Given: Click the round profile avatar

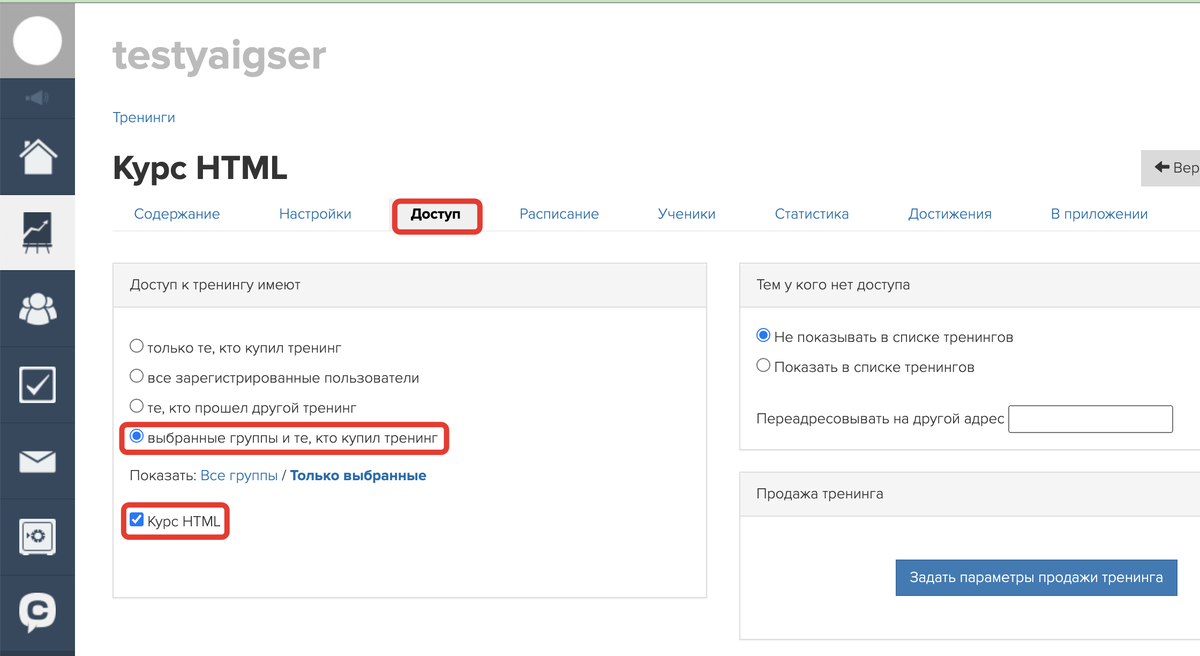Looking at the screenshot, I should tap(37, 40).
